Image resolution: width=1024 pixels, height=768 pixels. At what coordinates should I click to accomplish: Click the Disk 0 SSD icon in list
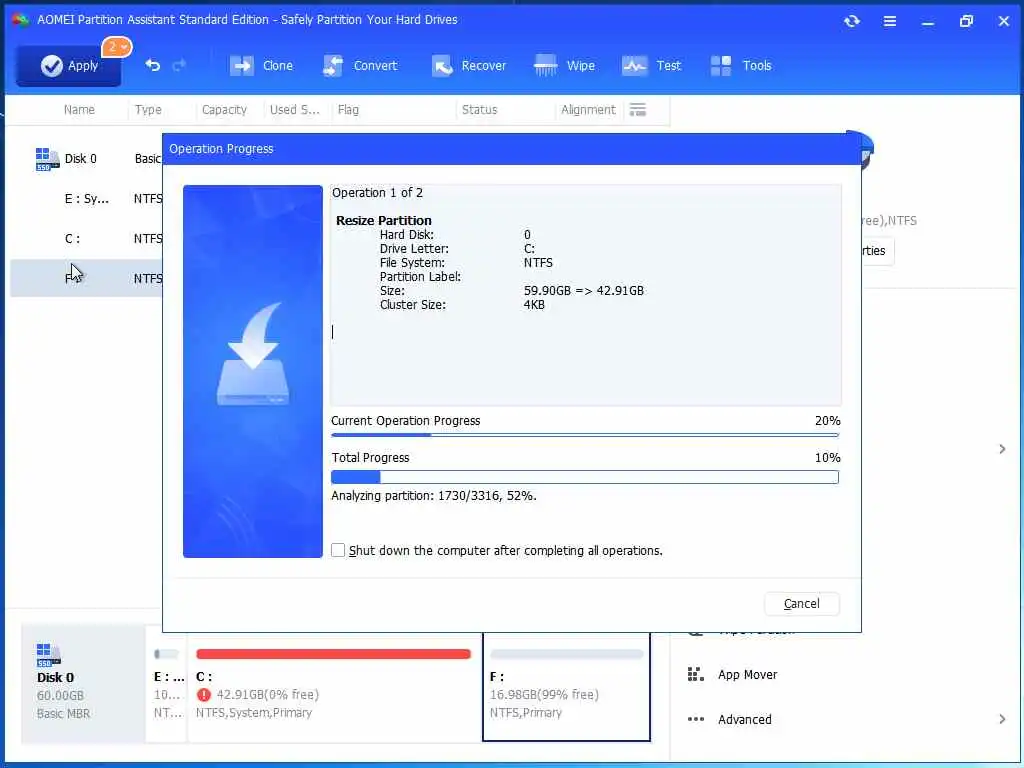pos(46,159)
